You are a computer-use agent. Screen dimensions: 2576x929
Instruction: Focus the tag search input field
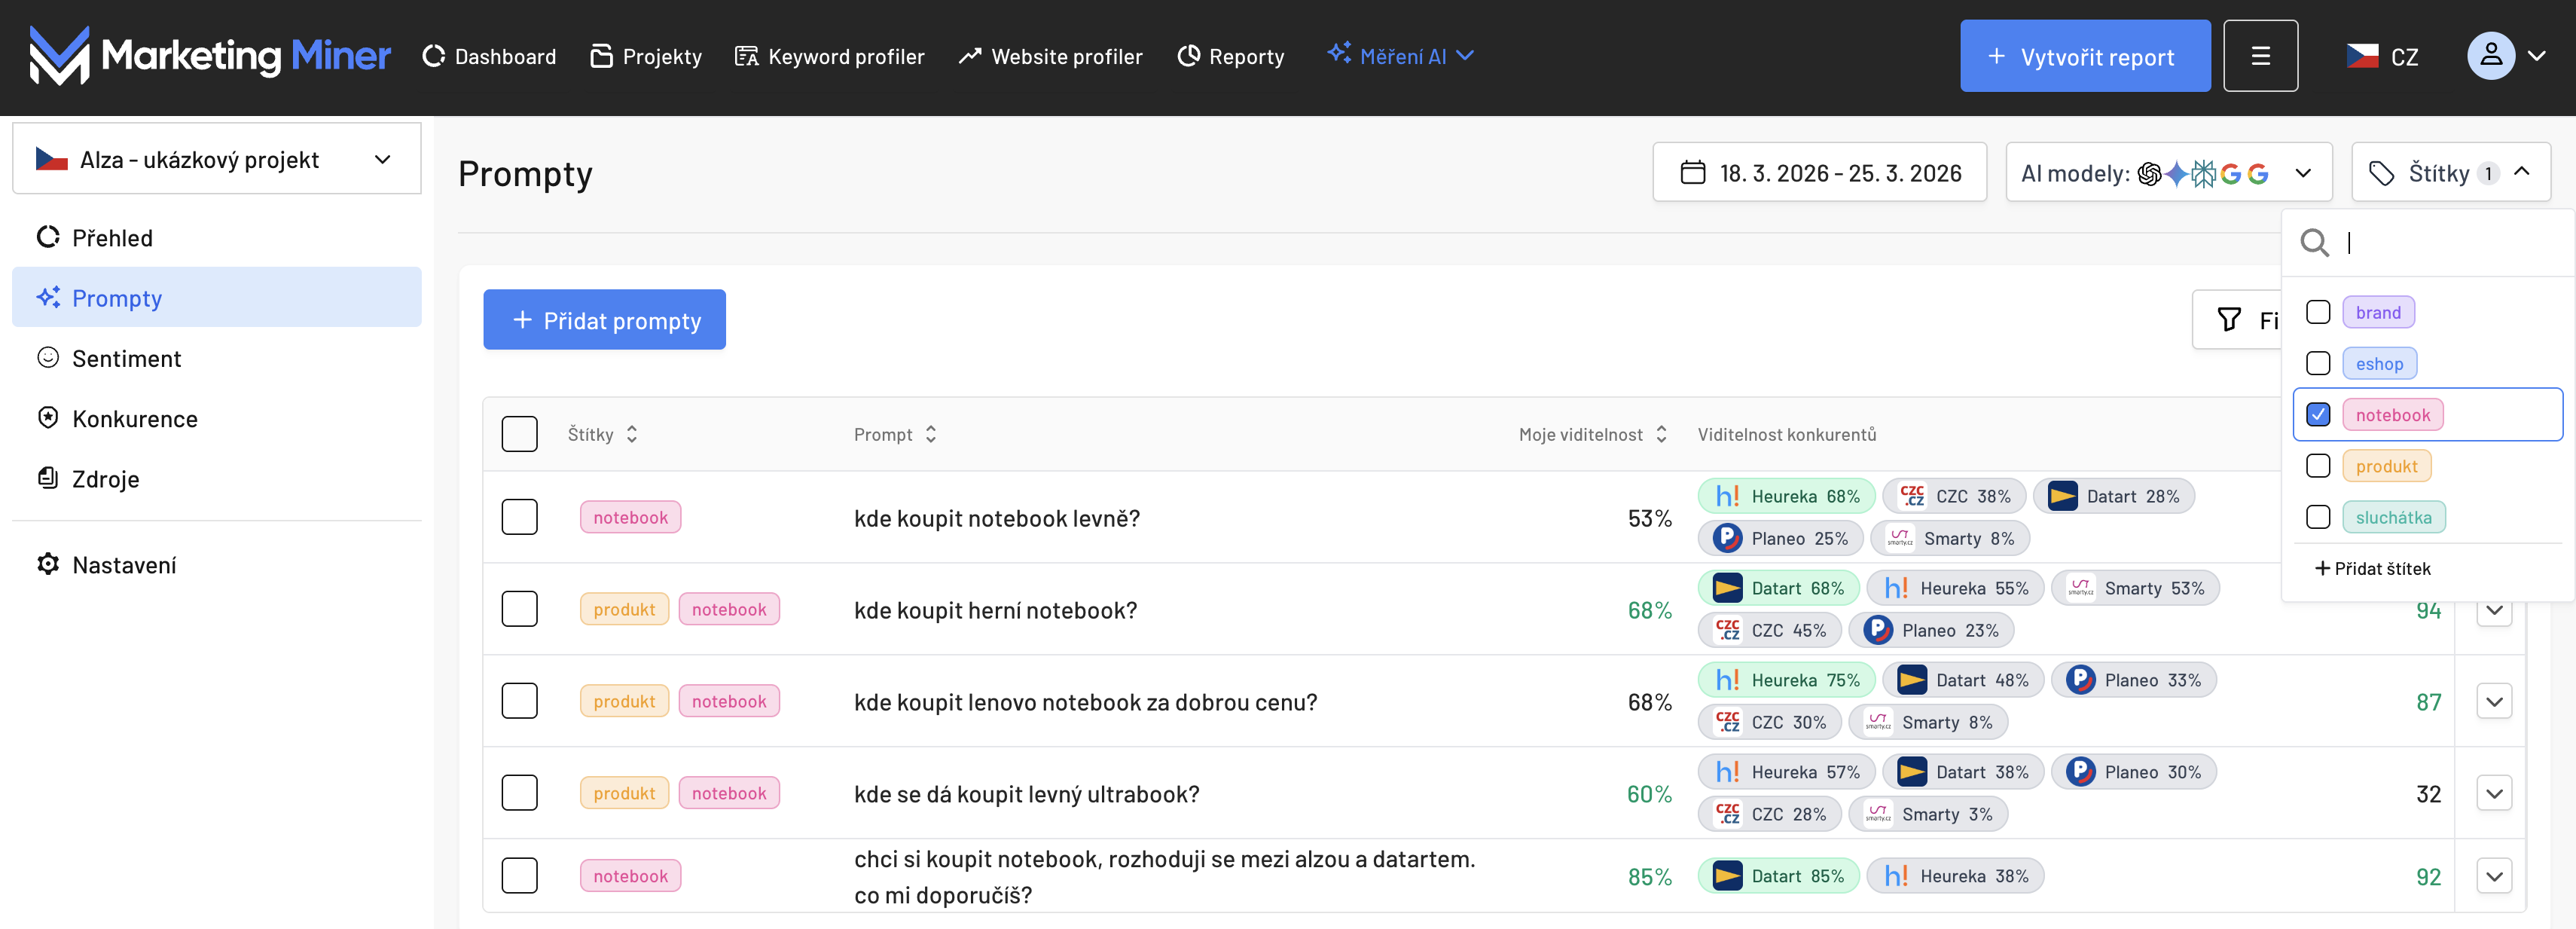[2450, 243]
